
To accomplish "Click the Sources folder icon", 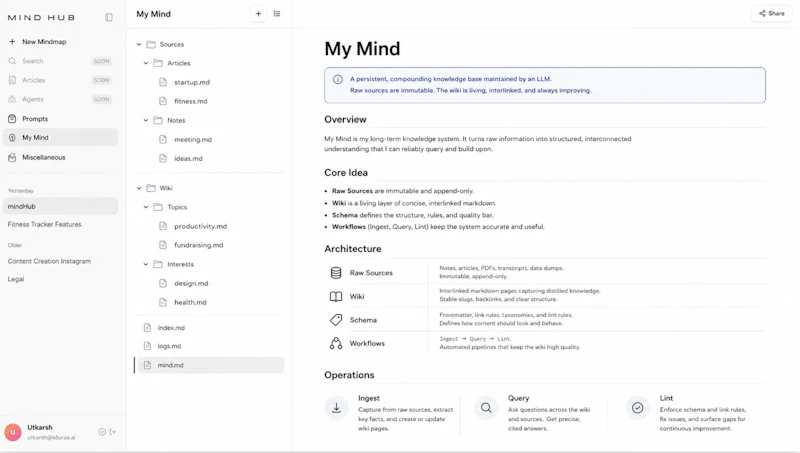I will pyautogui.click(x=151, y=44).
